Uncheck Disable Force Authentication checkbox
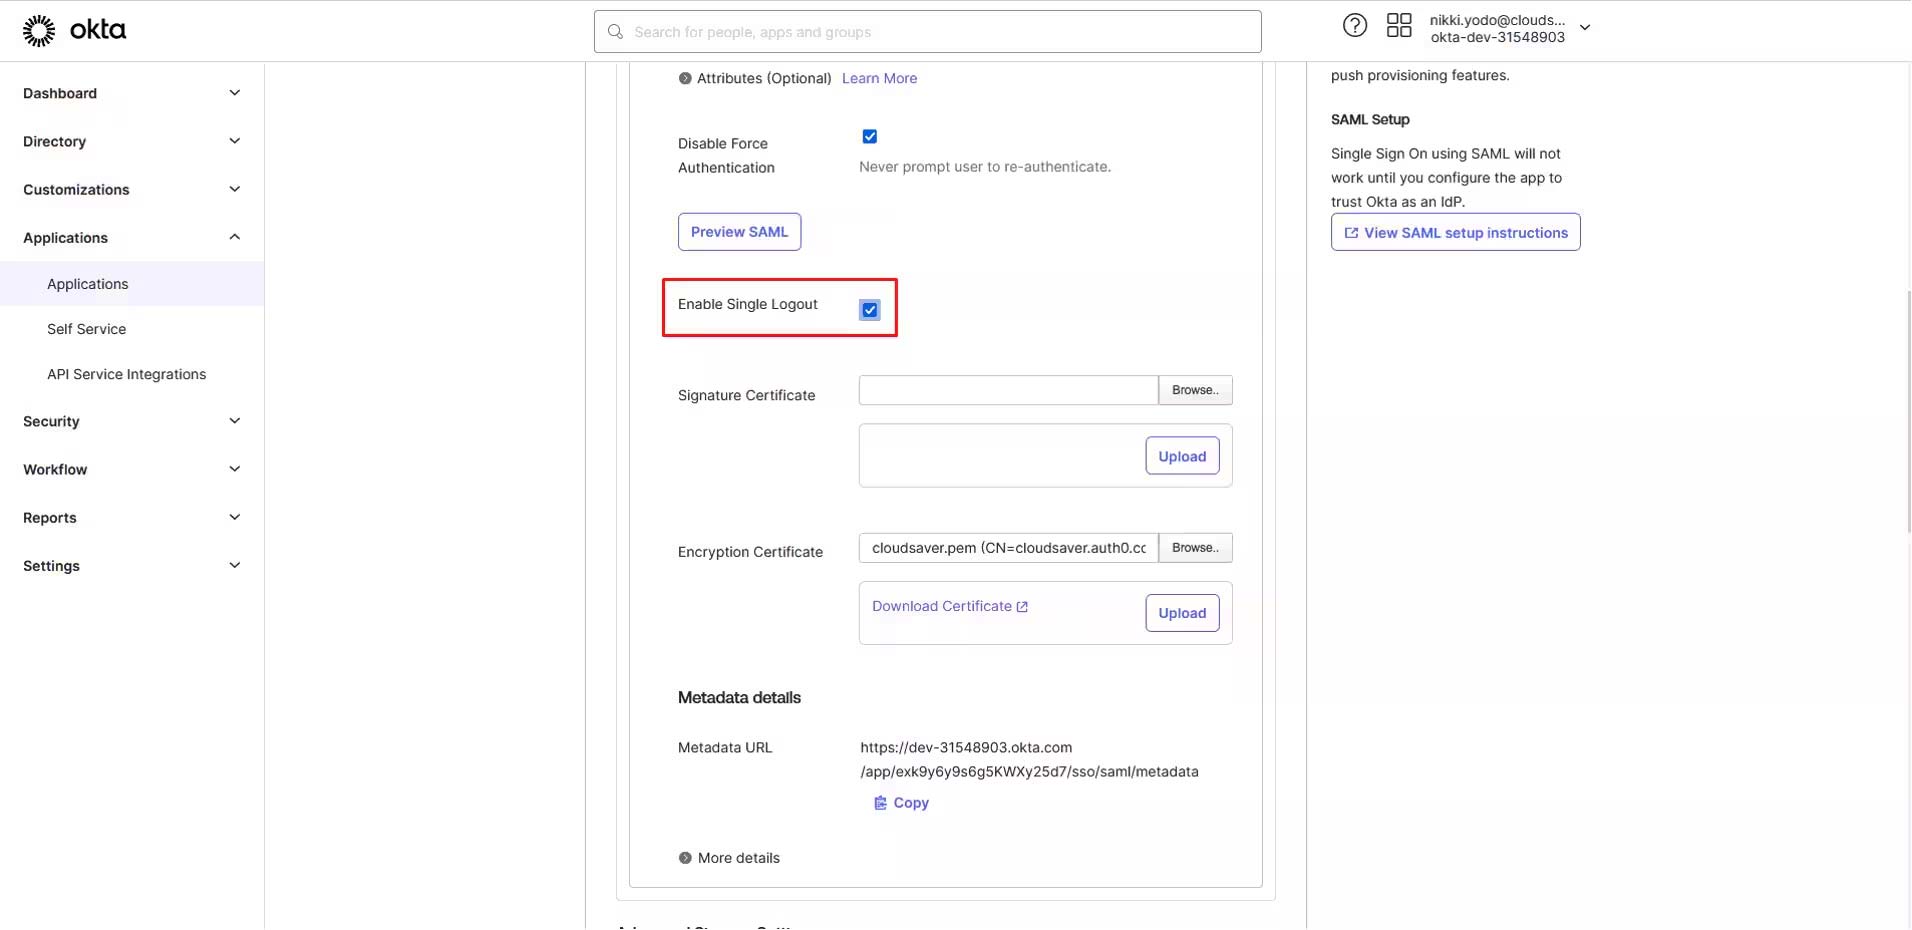1912x930 pixels. pos(870,137)
